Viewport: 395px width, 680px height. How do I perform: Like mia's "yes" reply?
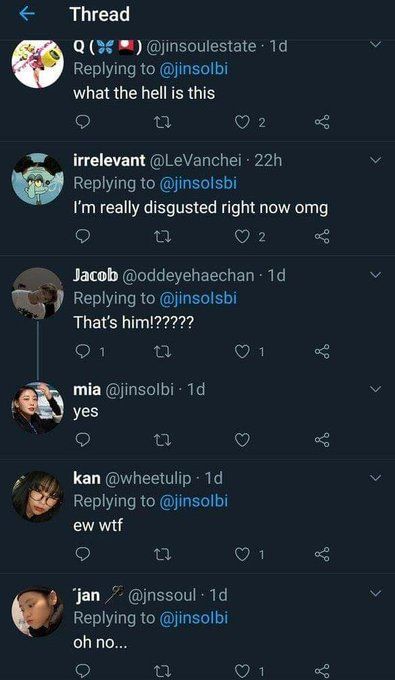pyautogui.click(x=242, y=440)
